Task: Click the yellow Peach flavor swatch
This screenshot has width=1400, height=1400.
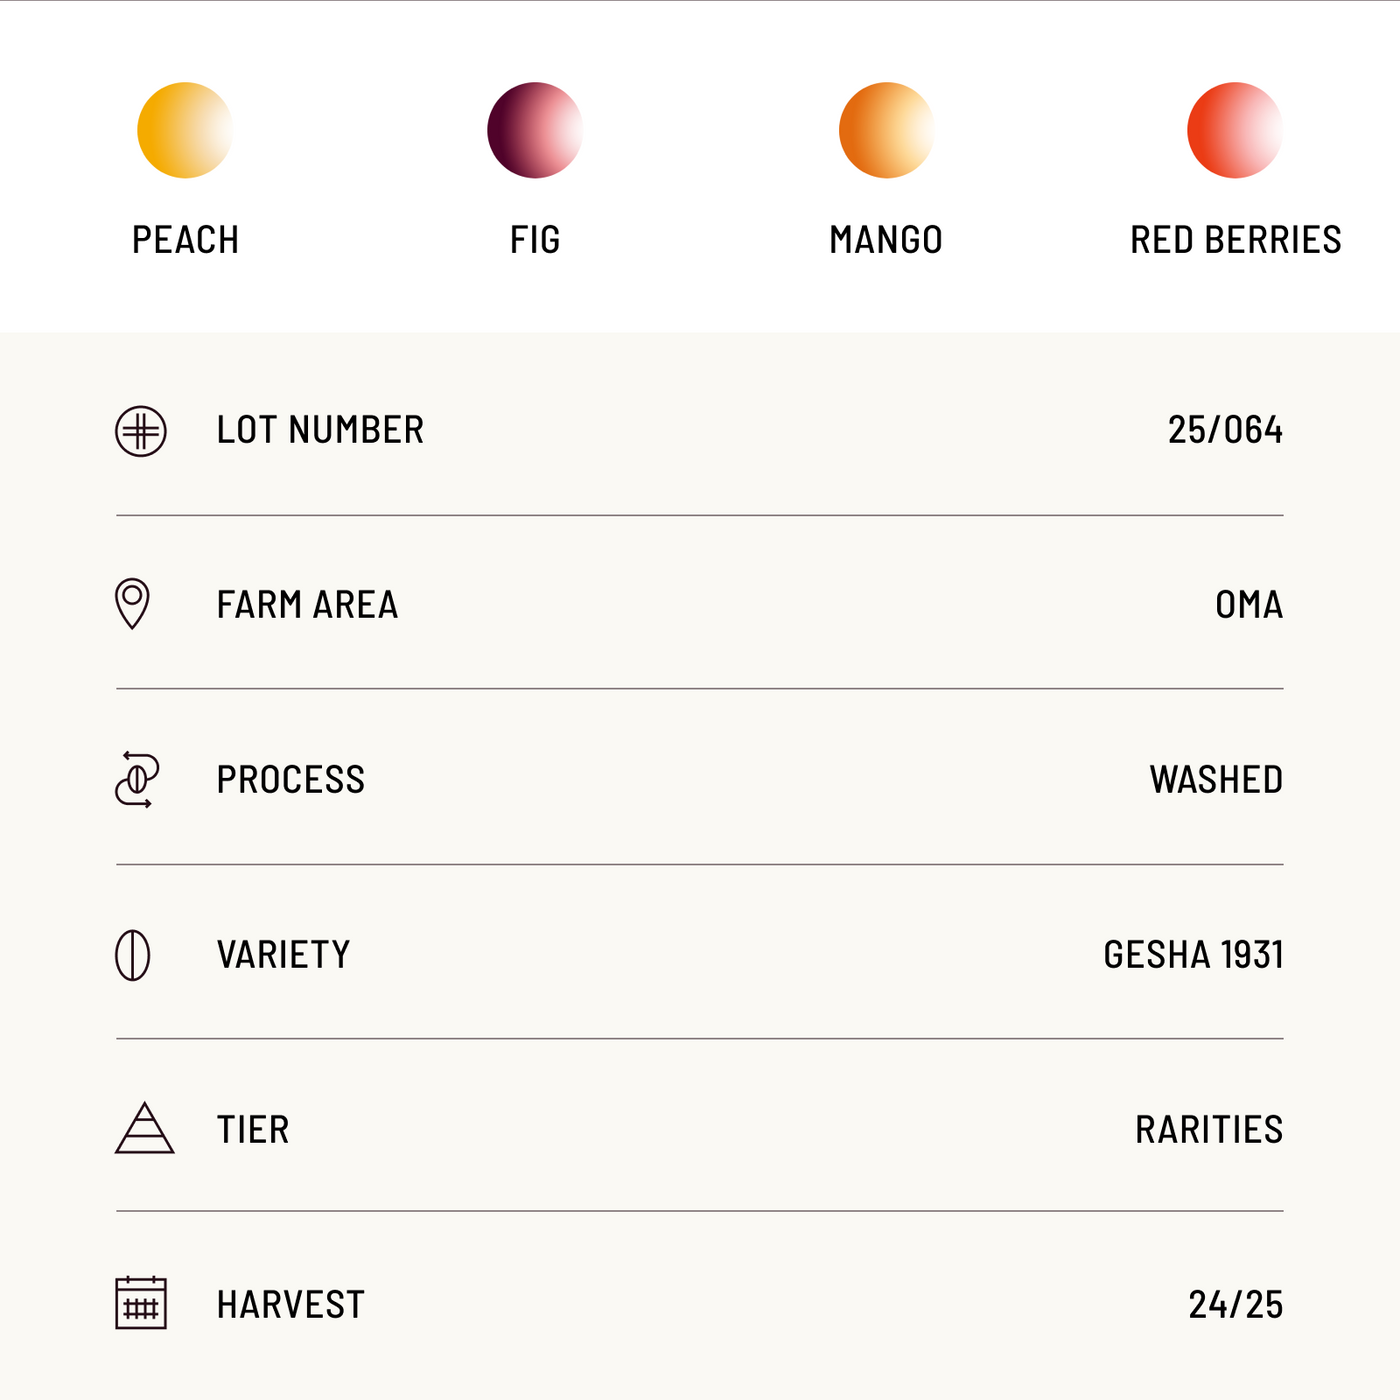Action: 185,130
